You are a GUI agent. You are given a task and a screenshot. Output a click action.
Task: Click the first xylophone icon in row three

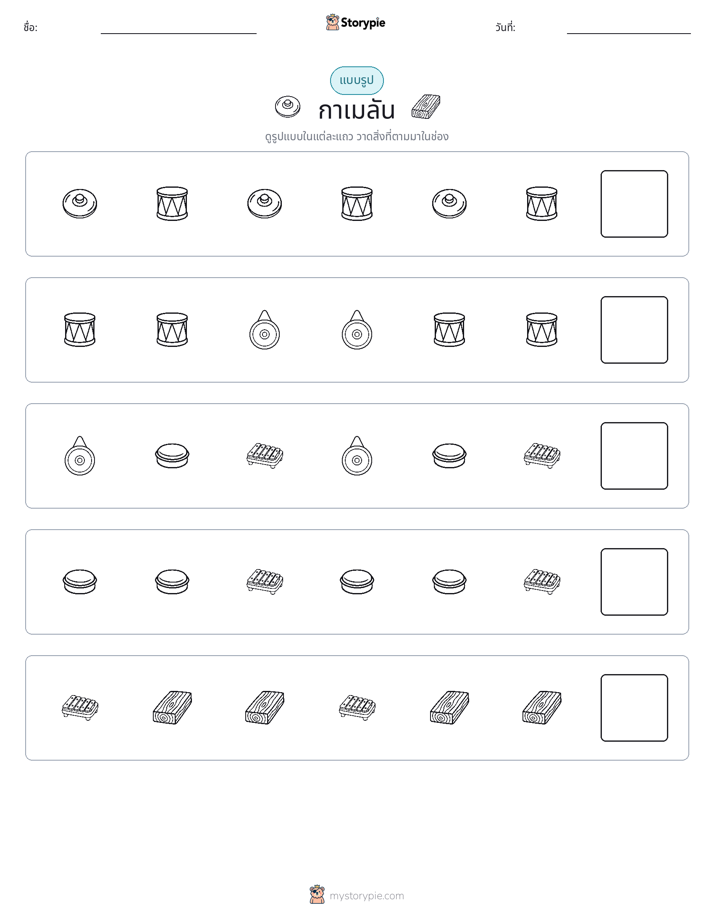click(265, 456)
